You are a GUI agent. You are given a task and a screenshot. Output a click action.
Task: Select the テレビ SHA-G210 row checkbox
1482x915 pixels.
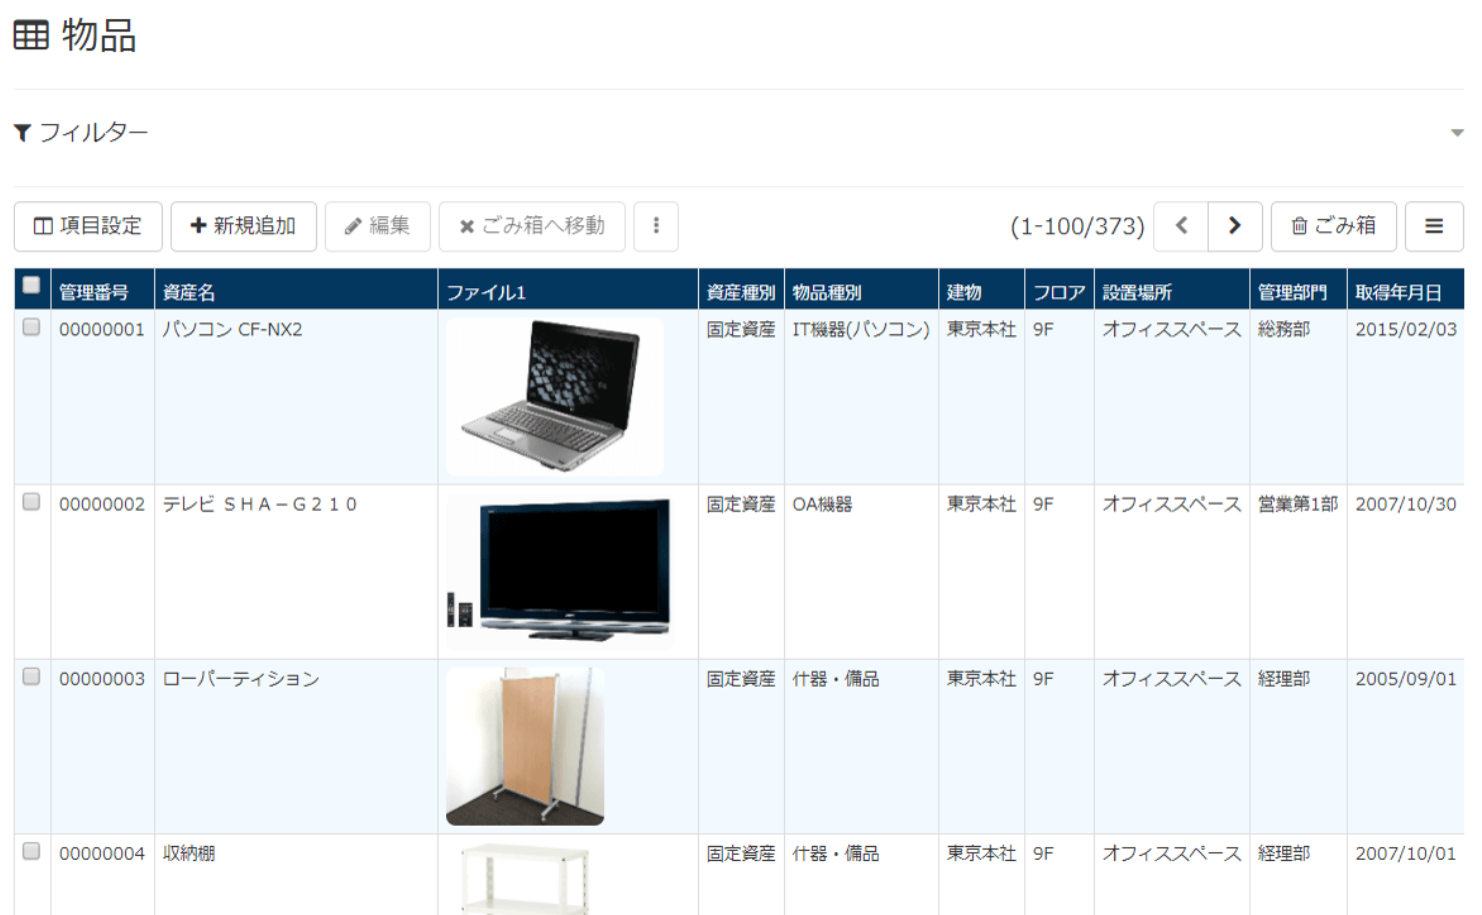coord(32,502)
